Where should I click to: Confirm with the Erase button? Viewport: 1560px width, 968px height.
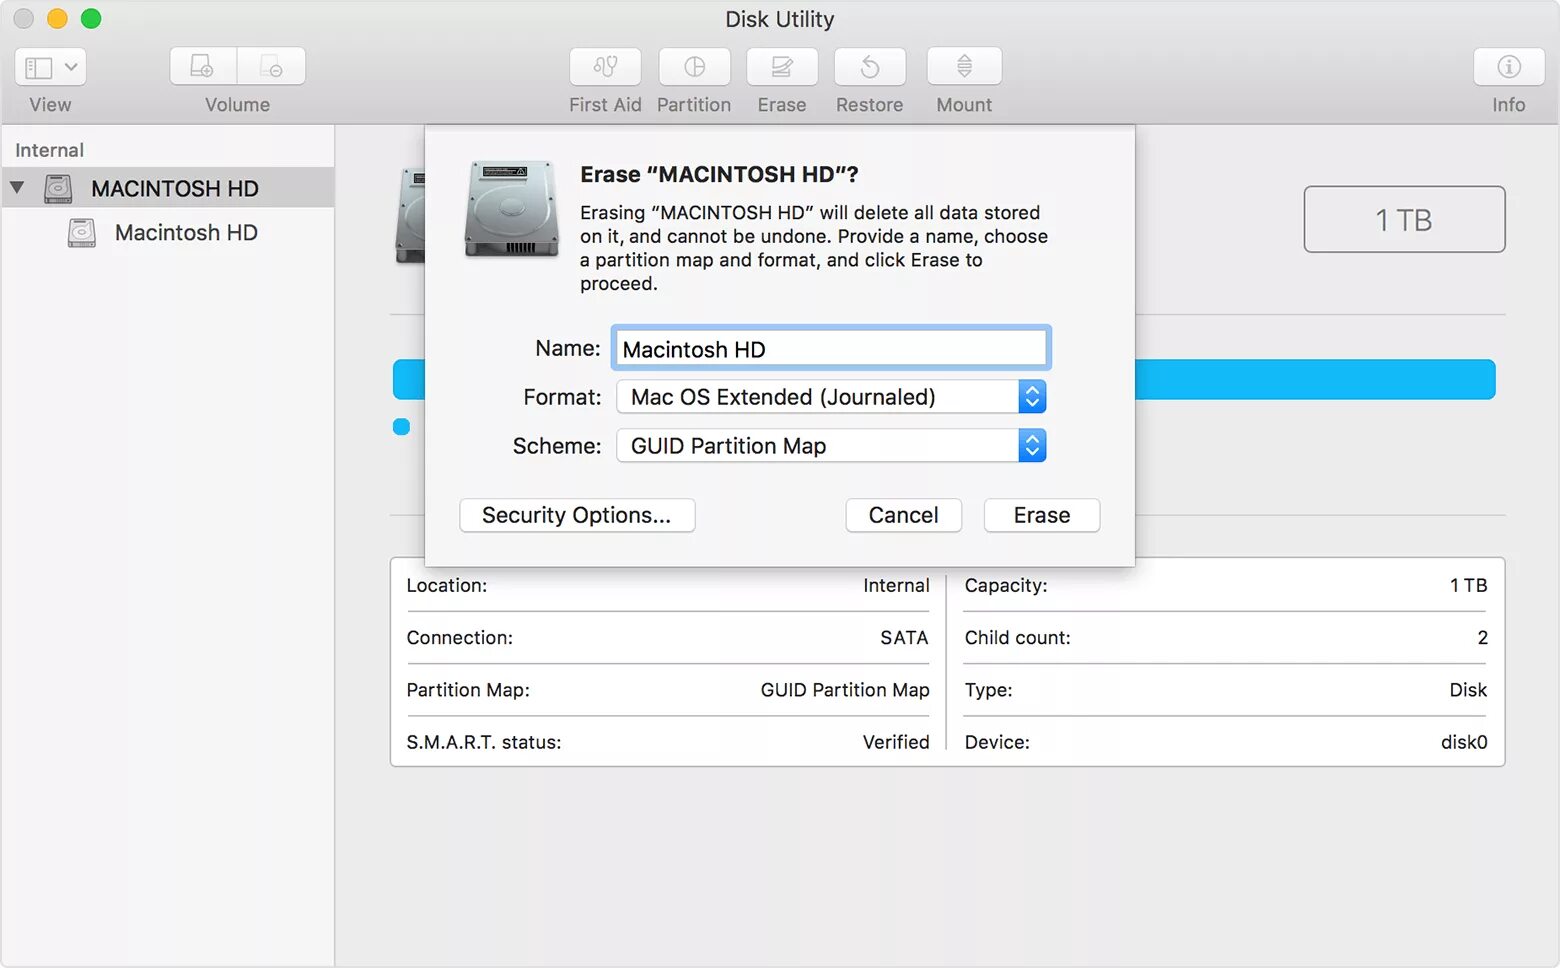point(1042,515)
